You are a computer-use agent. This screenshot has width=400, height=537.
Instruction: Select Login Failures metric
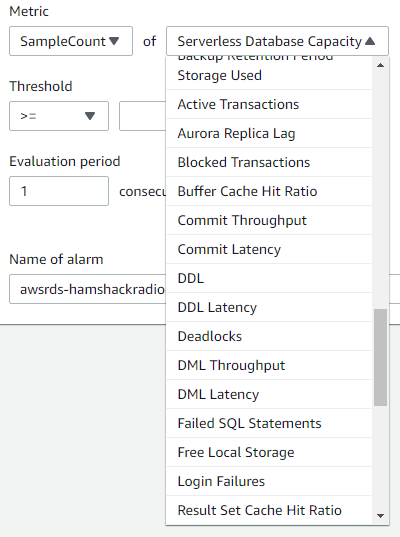click(x=269, y=481)
